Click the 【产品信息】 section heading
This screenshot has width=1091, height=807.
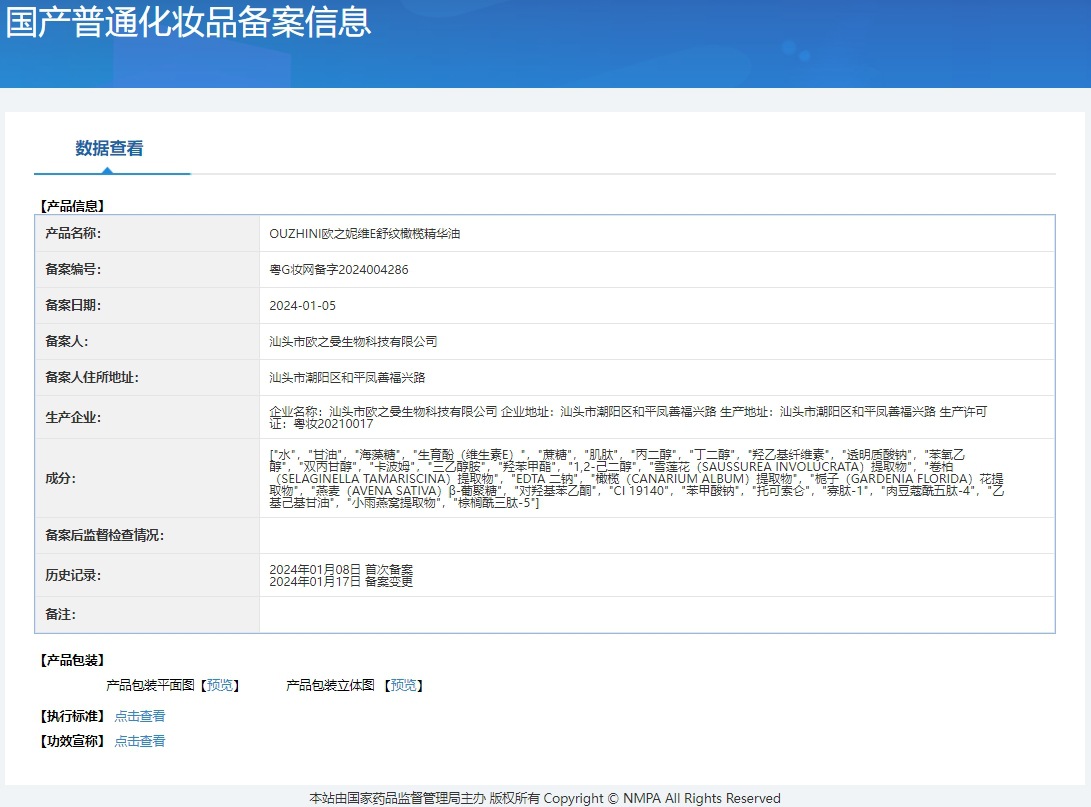point(72,206)
